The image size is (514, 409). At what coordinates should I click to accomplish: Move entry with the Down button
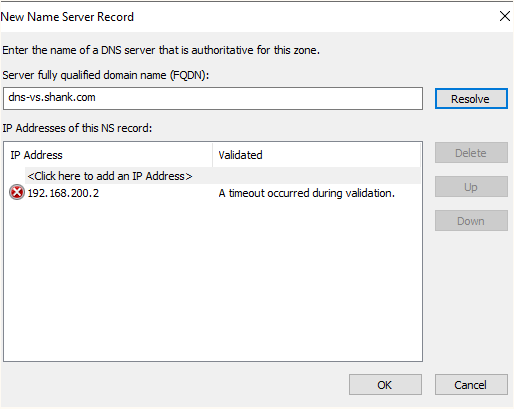point(471,221)
